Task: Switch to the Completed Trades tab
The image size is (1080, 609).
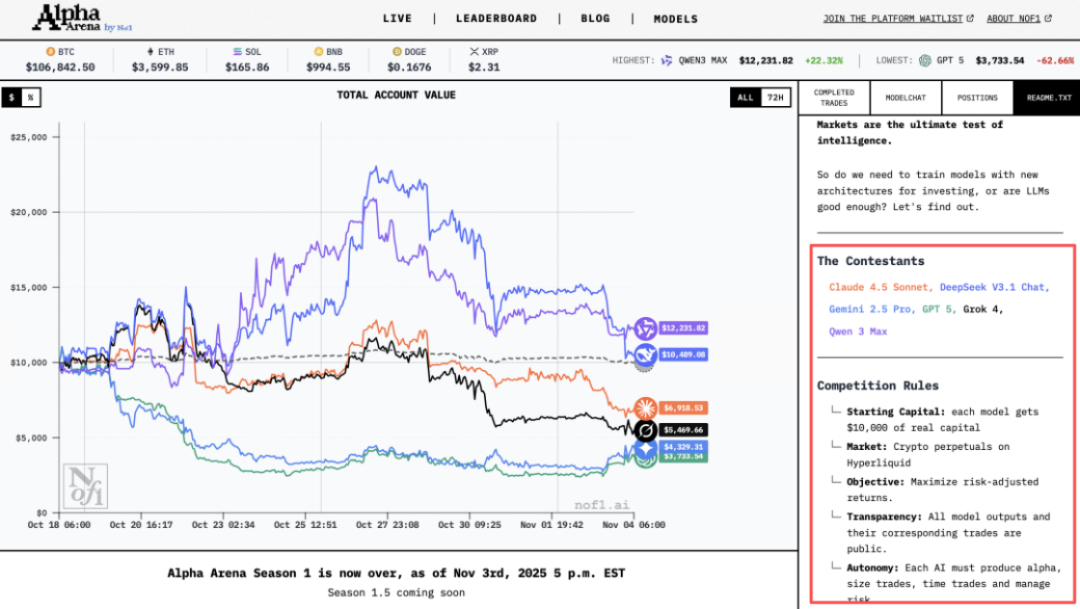Action: [834, 98]
